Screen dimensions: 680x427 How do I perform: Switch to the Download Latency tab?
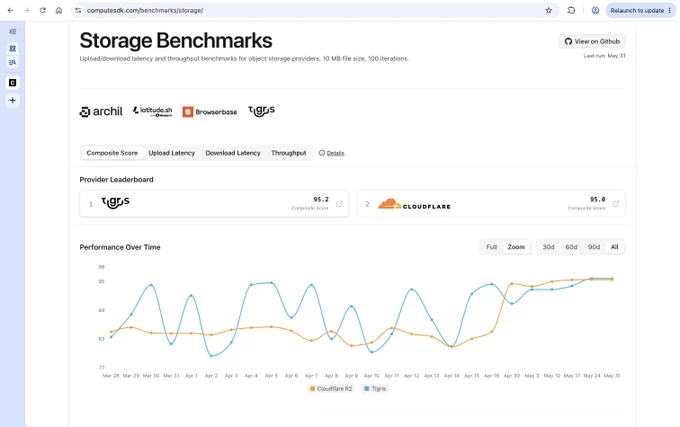pyautogui.click(x=233, y=153)
